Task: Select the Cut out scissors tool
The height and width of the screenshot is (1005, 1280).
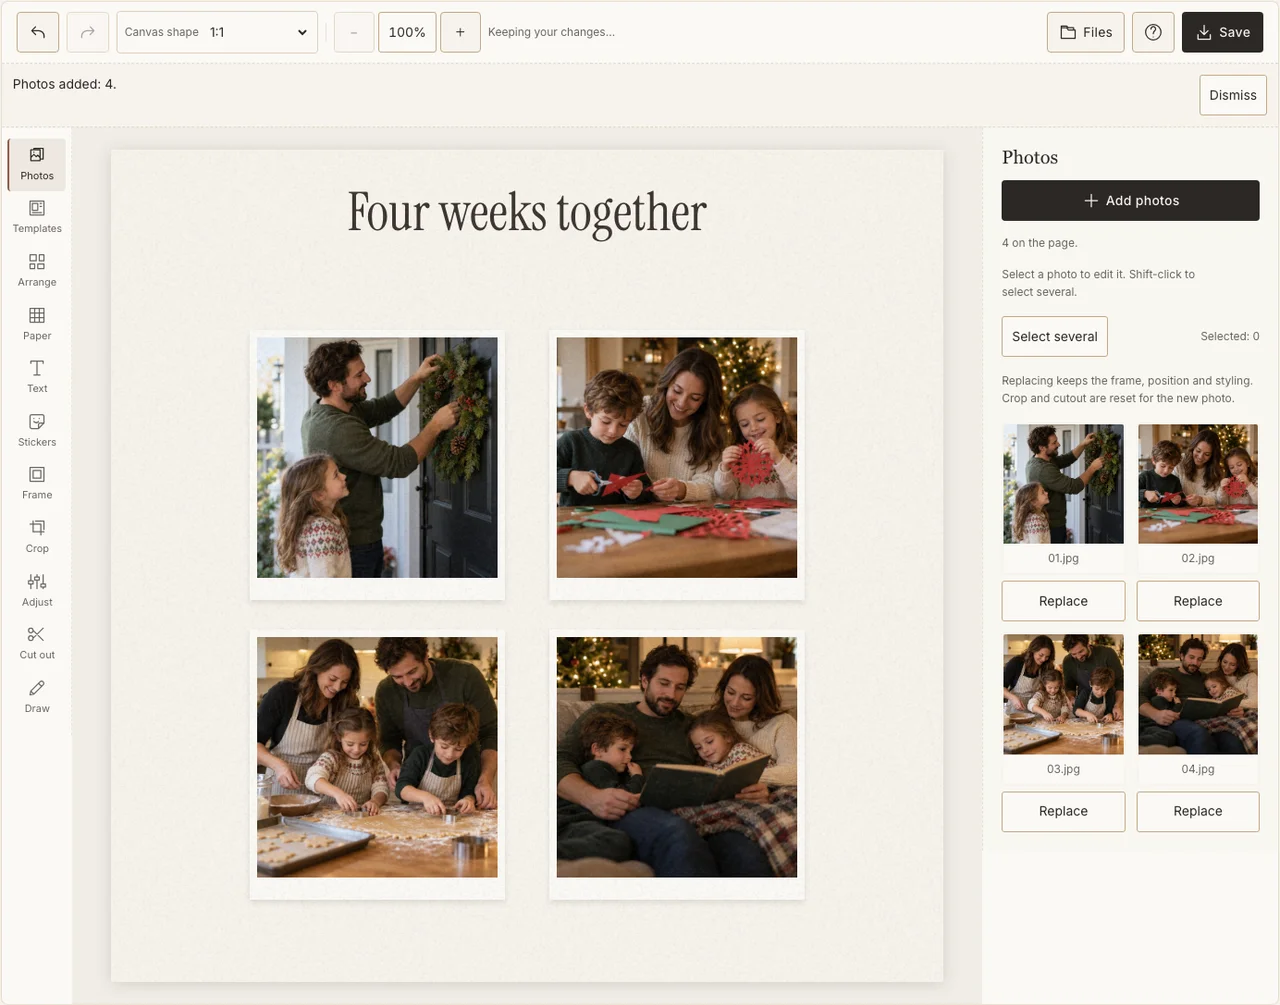Action: coord(37,644)
